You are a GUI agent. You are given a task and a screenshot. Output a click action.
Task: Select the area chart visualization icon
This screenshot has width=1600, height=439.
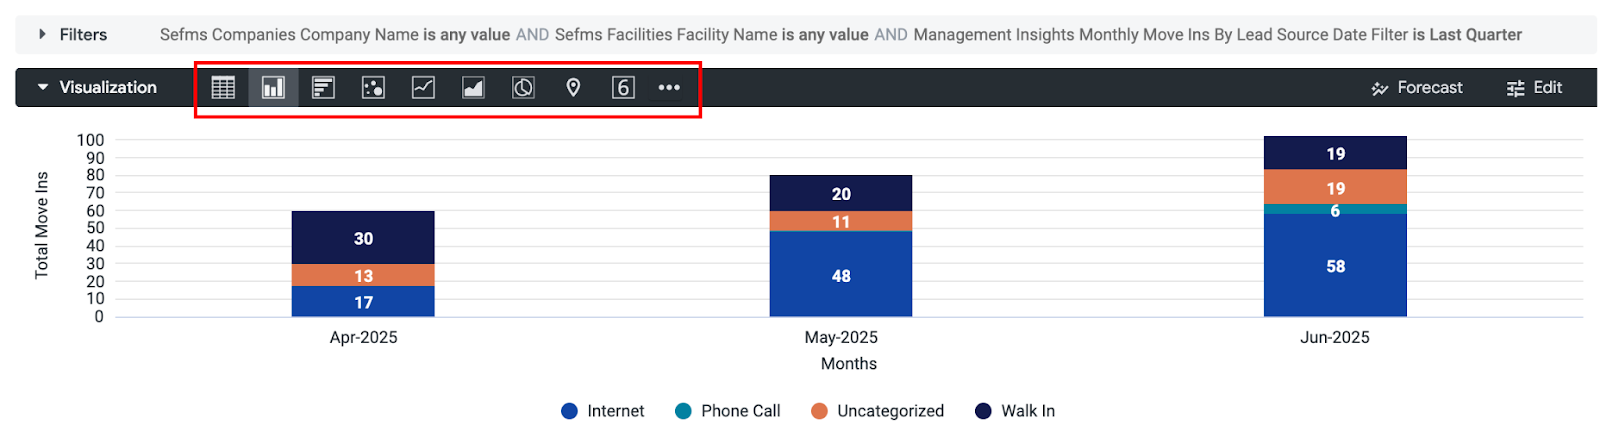tap(473, 88)
